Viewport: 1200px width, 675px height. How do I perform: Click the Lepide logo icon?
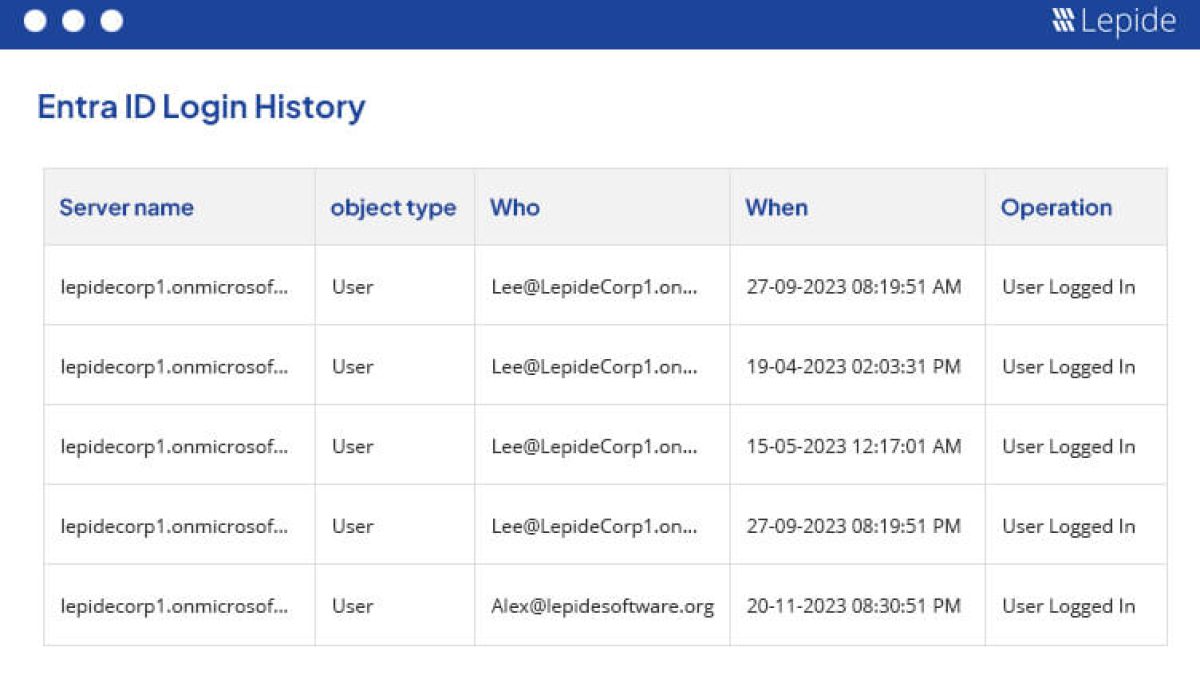click(x=1063, y=21)
